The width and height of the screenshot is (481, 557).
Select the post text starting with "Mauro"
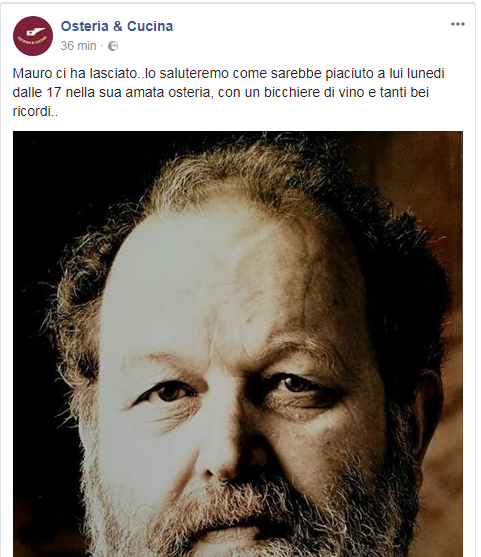[228, 92]
